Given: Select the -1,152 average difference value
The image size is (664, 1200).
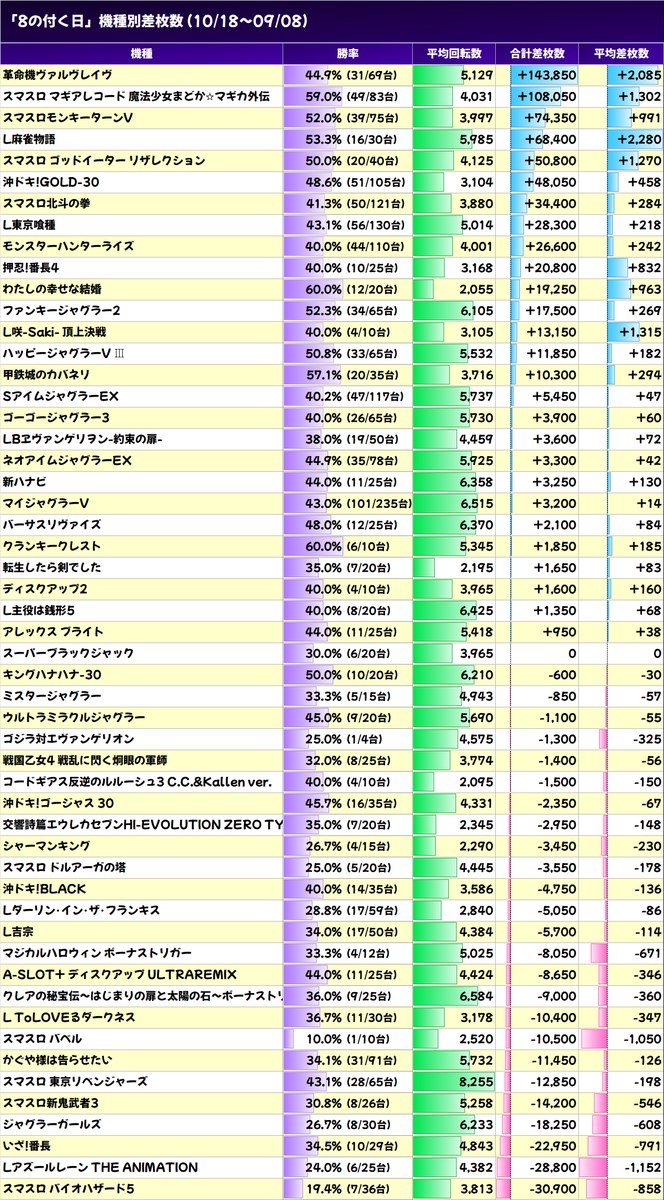Looking at the screenshot, I should pyautogui.click(x=642, y=1167).
